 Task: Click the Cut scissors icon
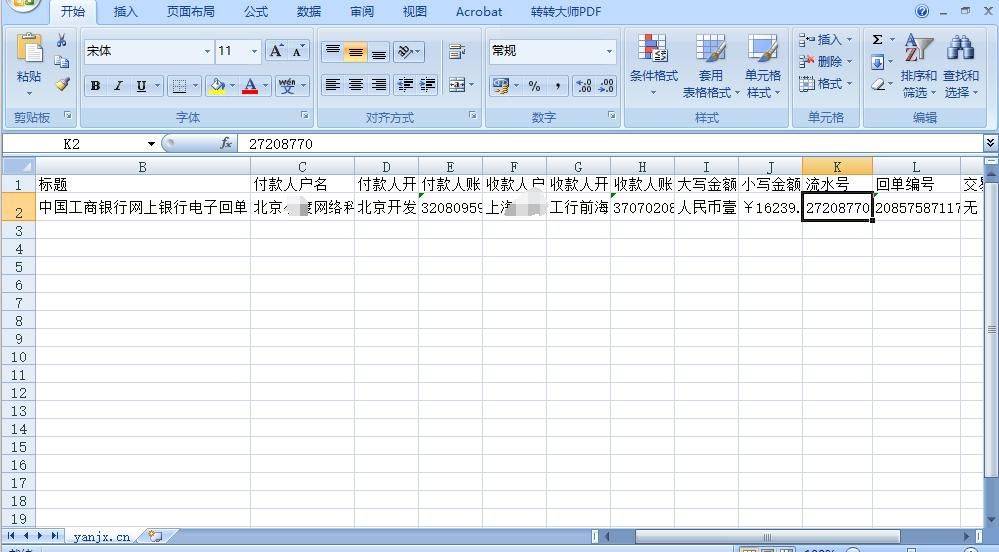point(62,41)
